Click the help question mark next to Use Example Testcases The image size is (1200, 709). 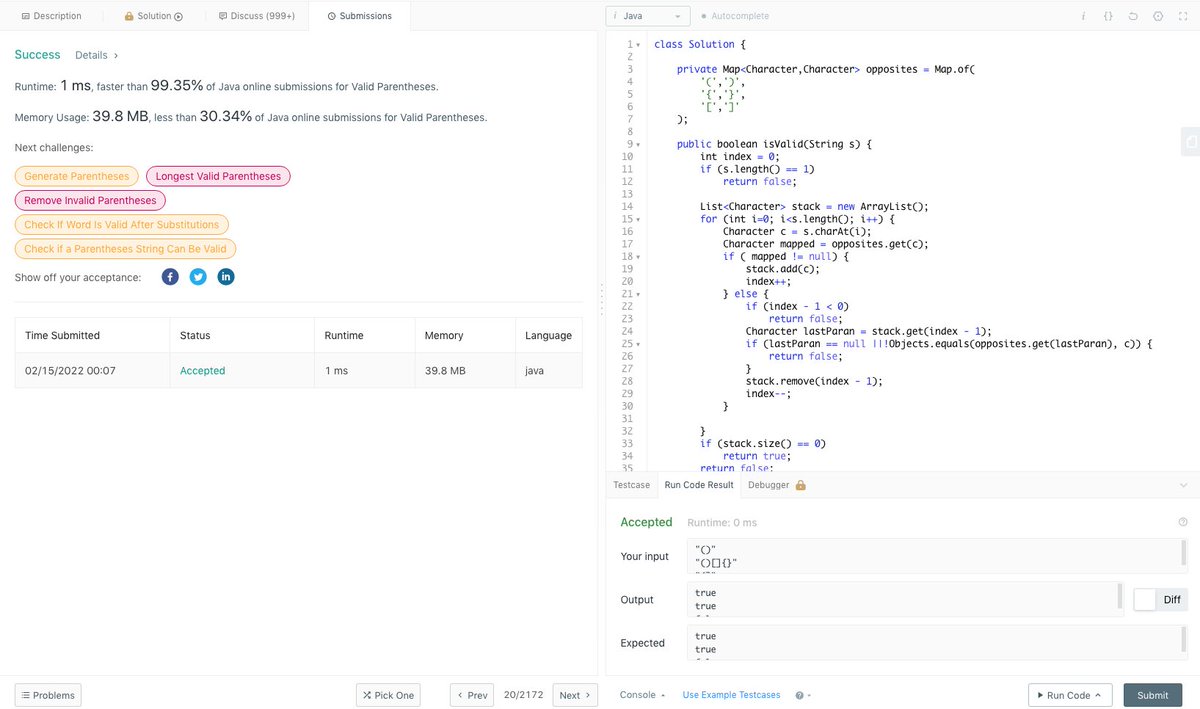pos(800,695)
